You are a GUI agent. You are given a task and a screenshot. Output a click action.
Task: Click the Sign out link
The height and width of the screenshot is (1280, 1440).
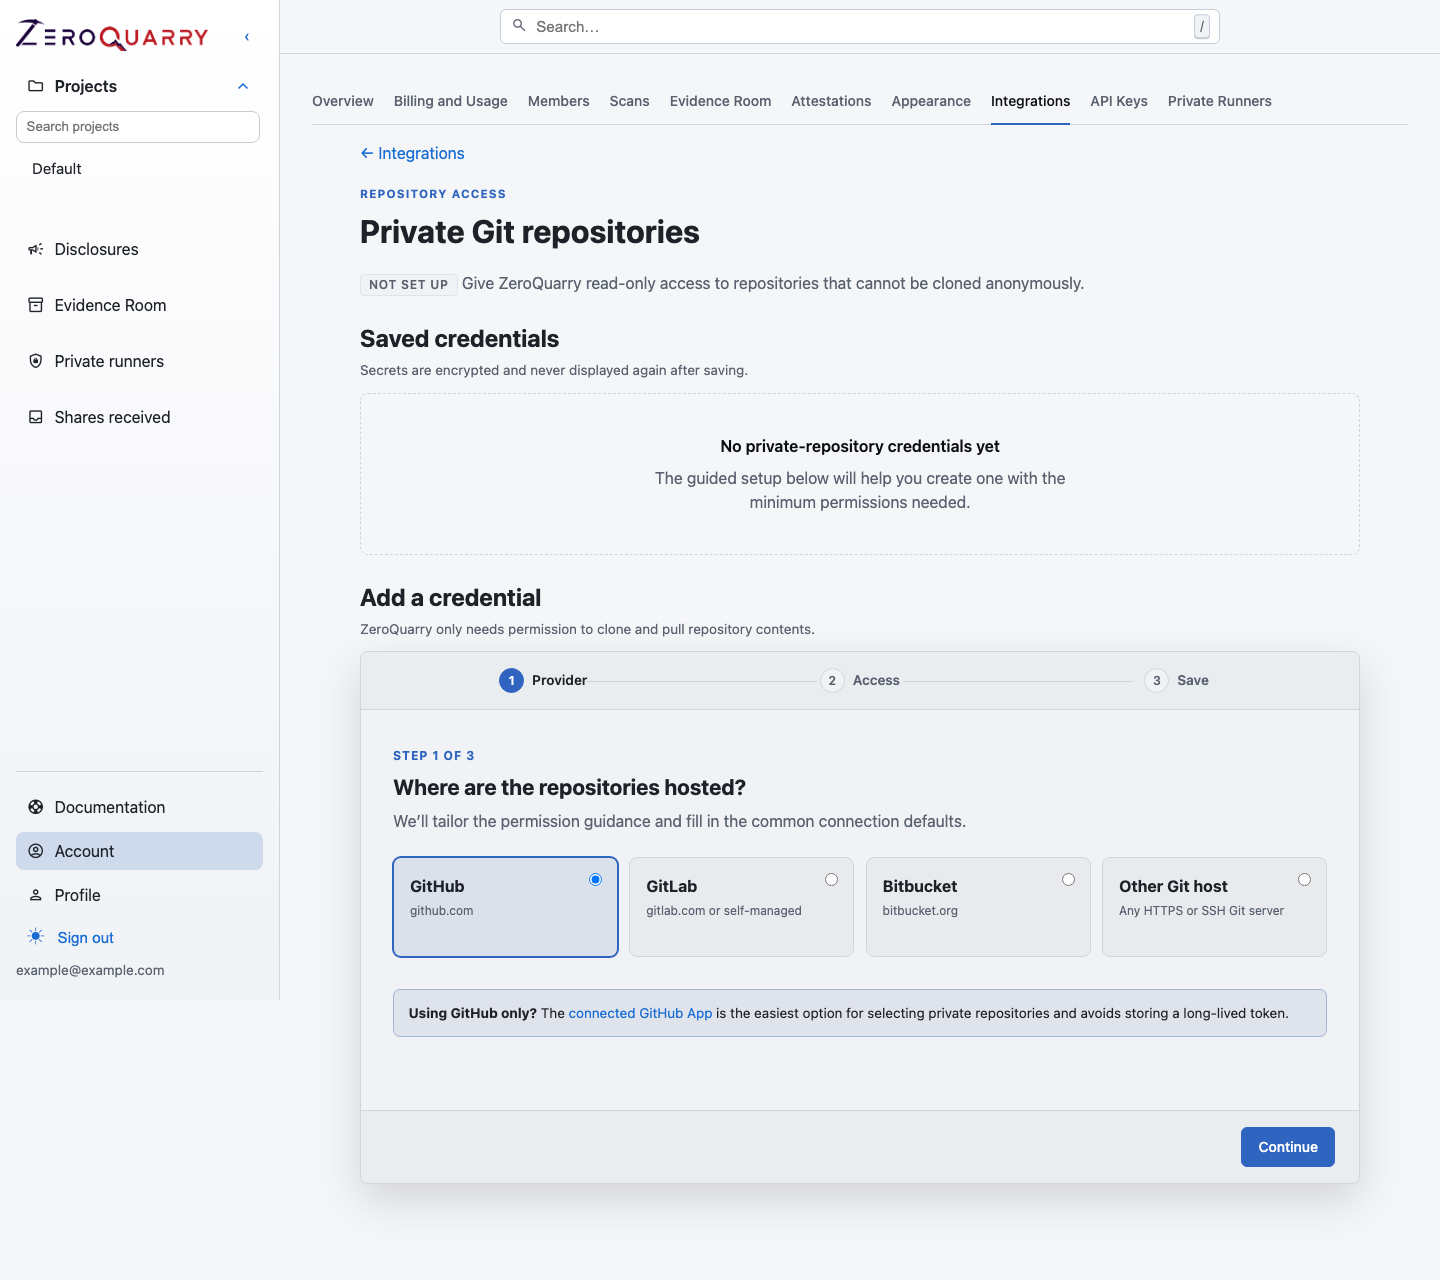(86, 938)
